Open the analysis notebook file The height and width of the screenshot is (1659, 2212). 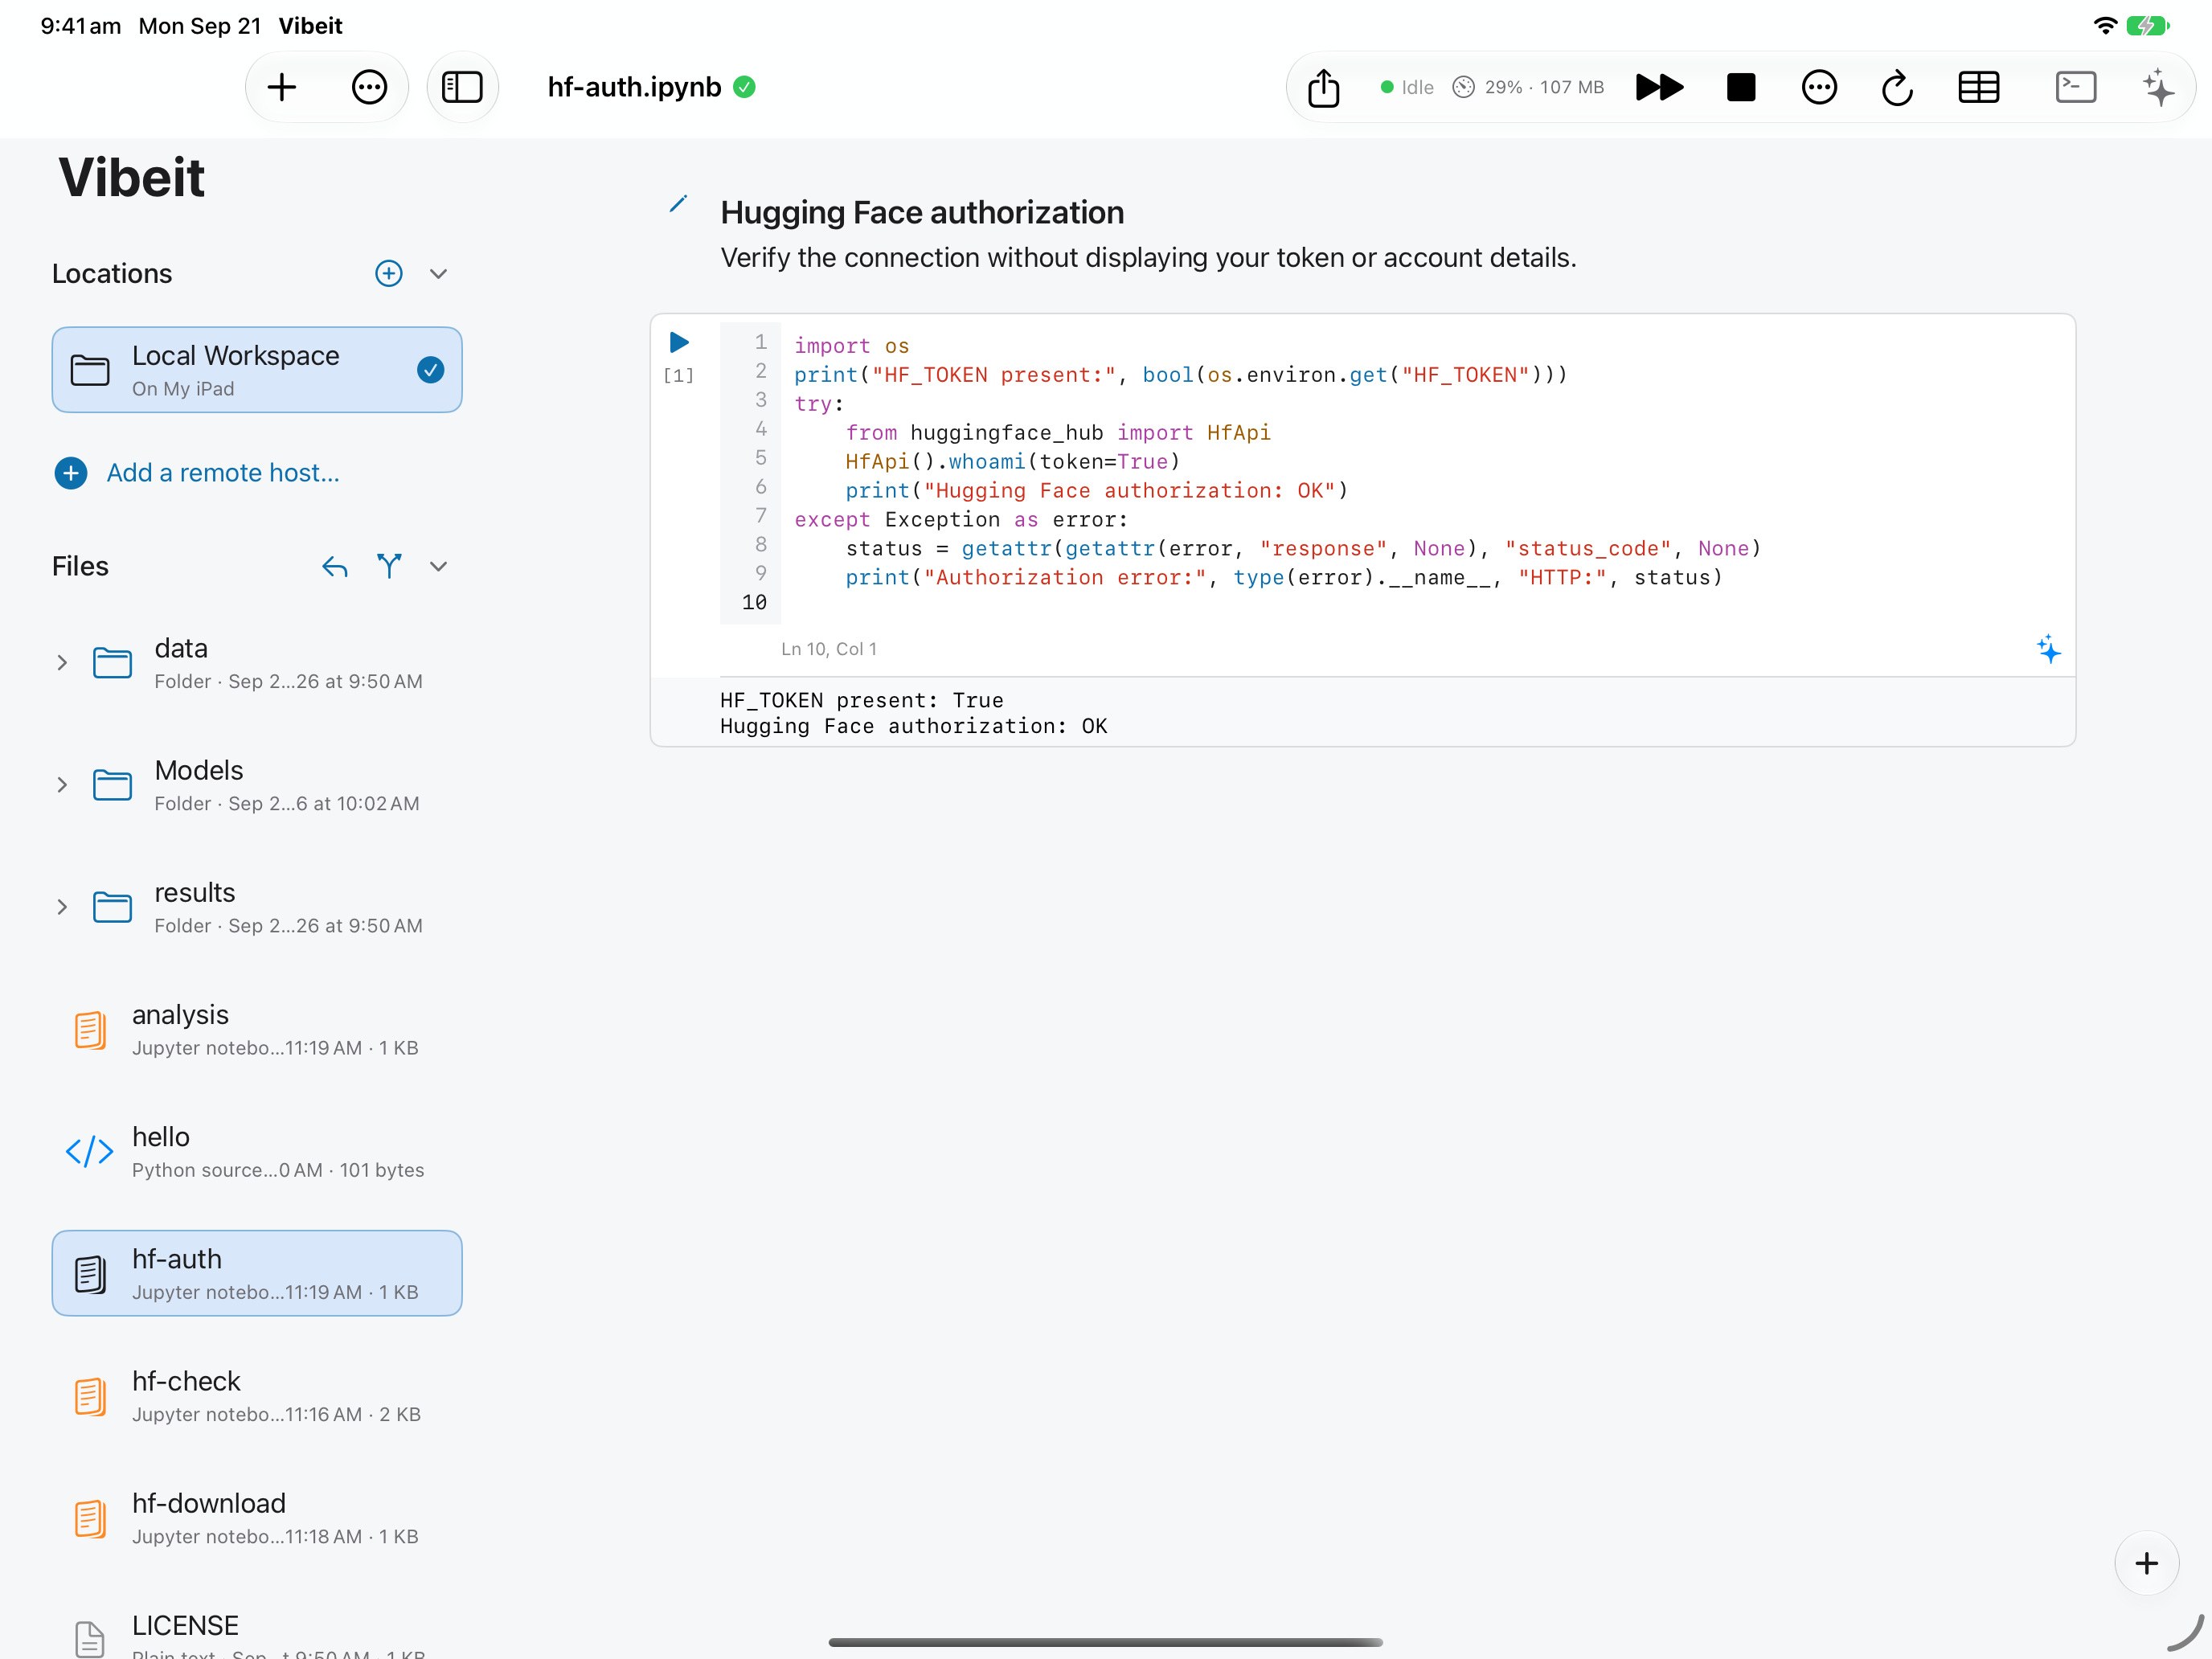pos(257,1029)
